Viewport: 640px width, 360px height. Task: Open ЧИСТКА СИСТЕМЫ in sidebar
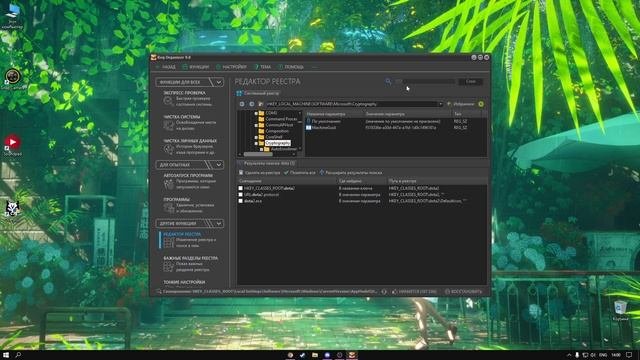(x=190, y=122)
